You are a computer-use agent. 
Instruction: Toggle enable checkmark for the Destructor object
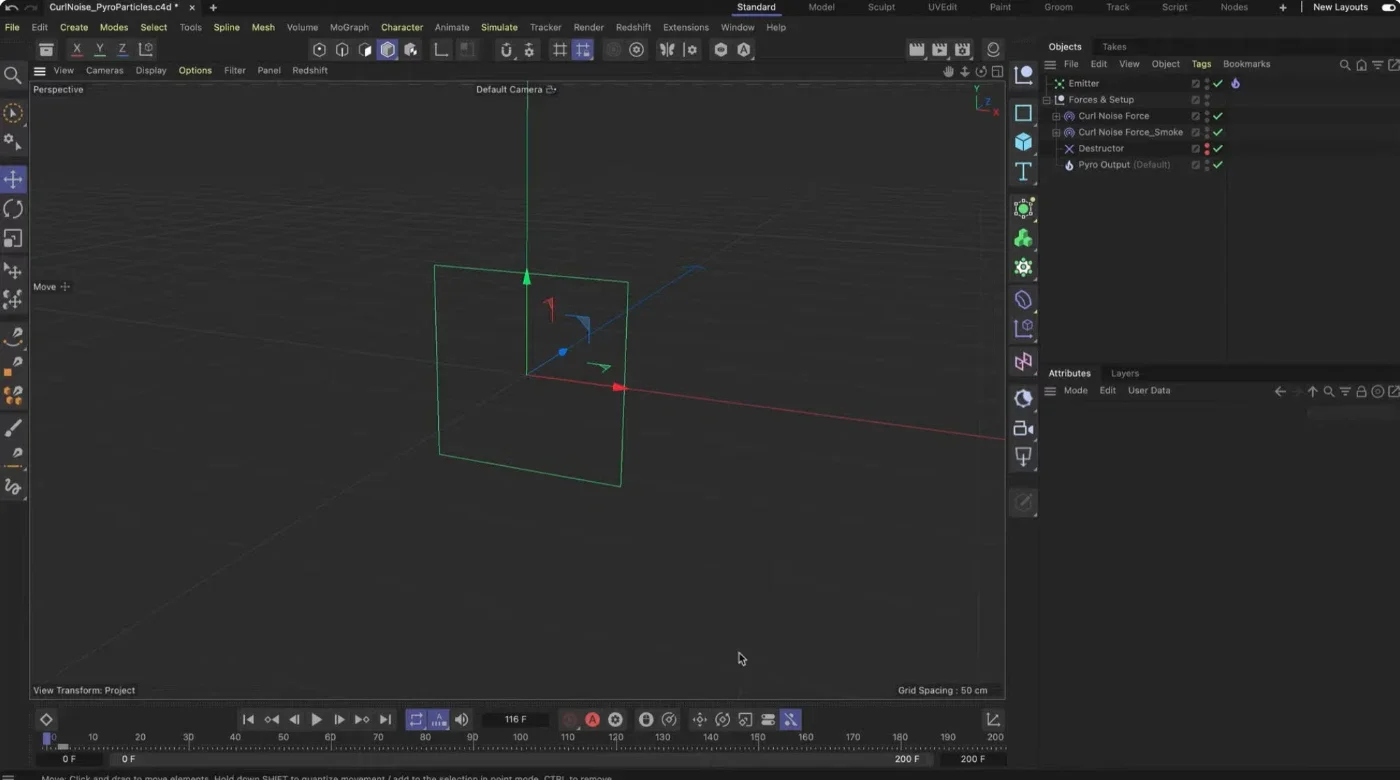click(x=1218, y=148)
